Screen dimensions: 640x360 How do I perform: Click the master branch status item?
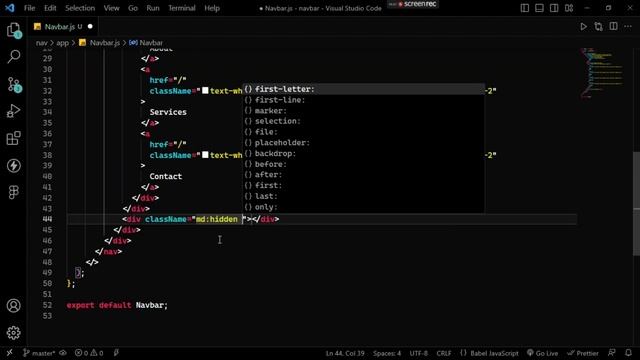[39, 353]
